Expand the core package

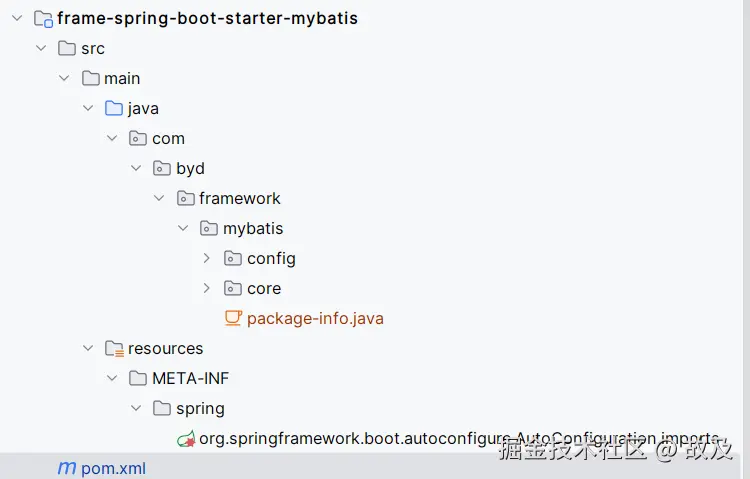[x=206, y=288]
